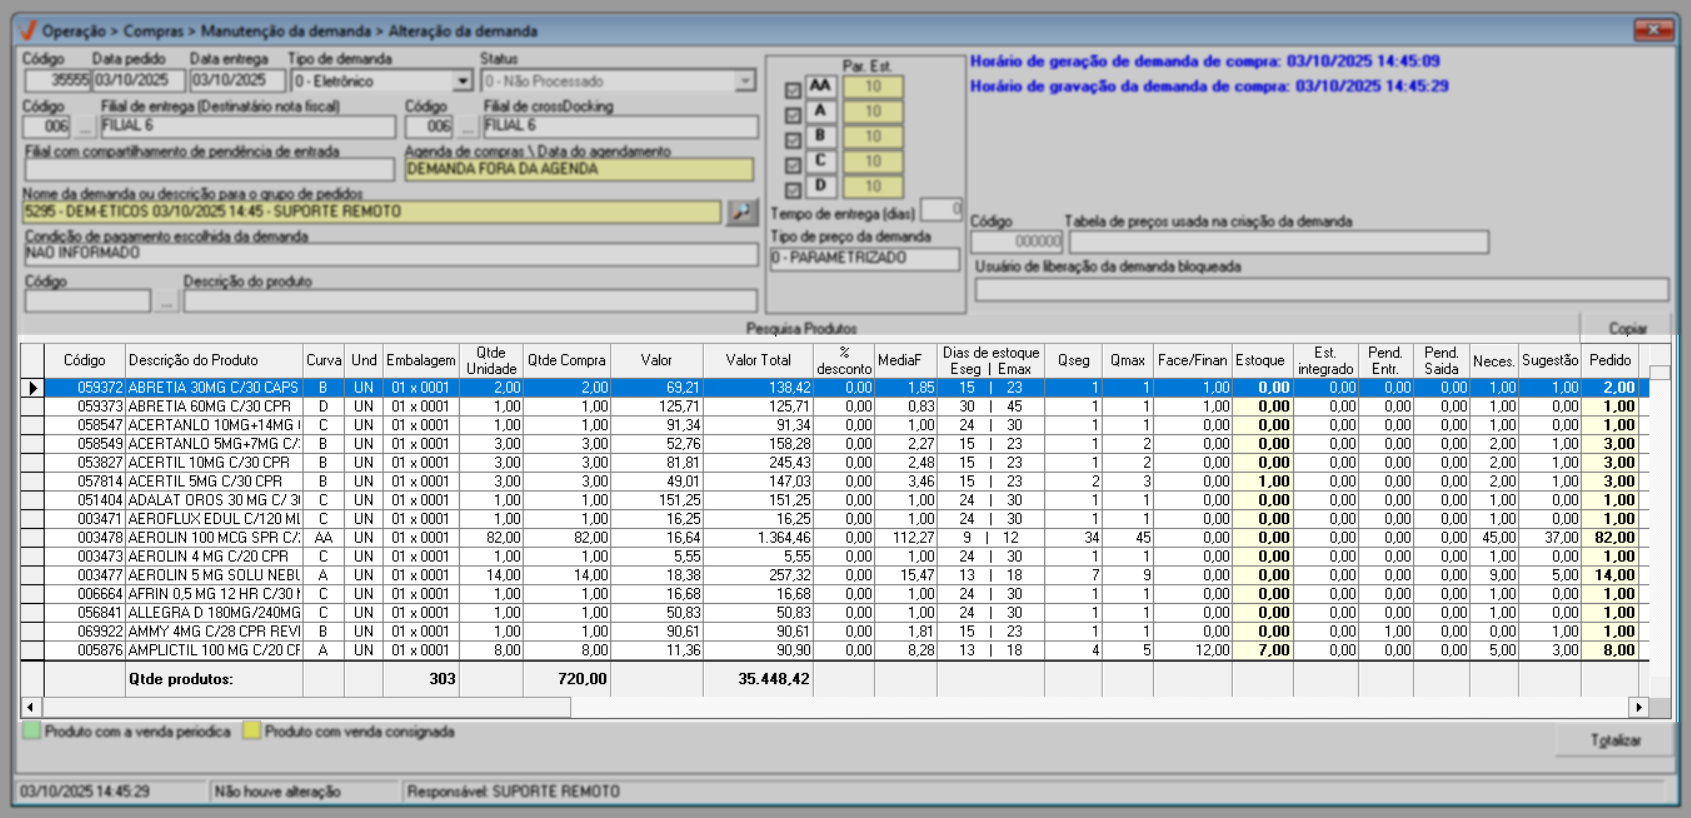
Task: Click the Valor Total column header
Action: click(757, 361)
